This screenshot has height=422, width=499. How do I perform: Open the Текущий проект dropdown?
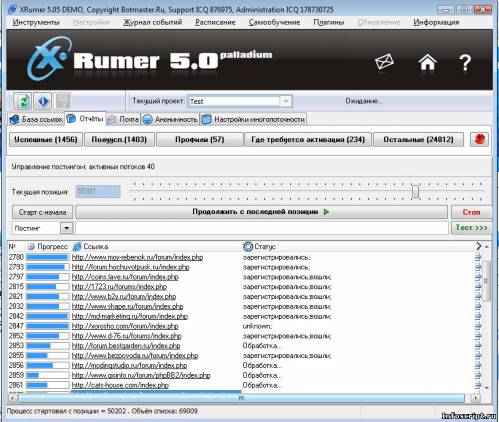(286, 101)
